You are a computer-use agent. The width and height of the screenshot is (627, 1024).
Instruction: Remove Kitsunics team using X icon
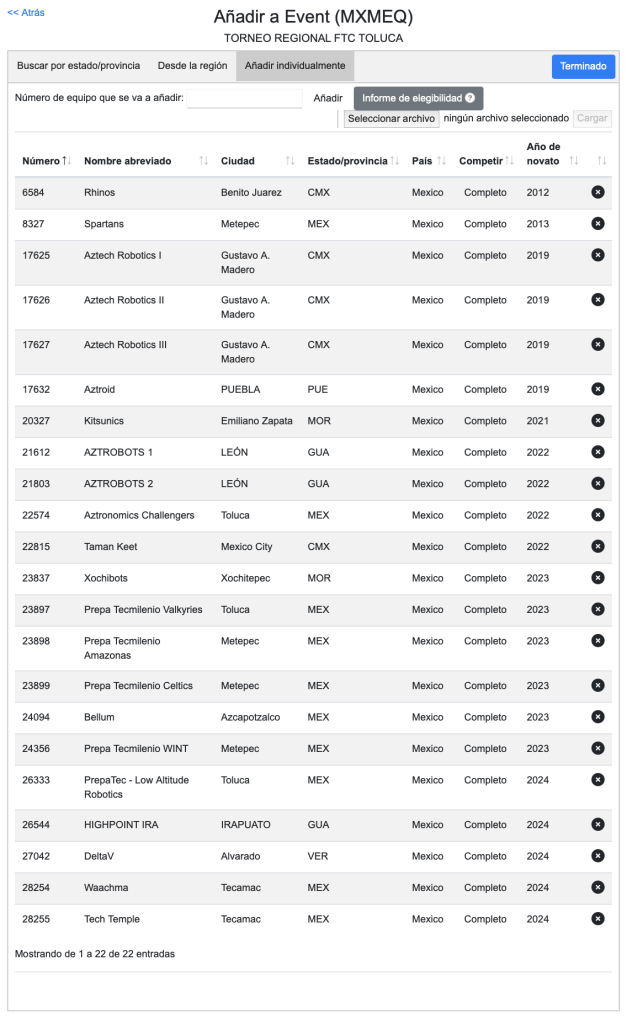point(598,420)
